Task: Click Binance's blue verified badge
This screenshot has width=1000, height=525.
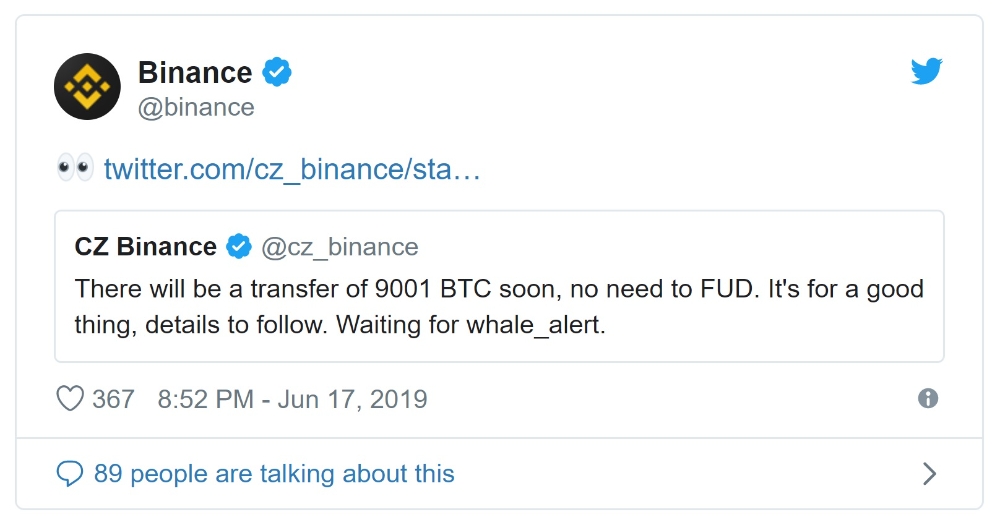Action: pos(277,71)
